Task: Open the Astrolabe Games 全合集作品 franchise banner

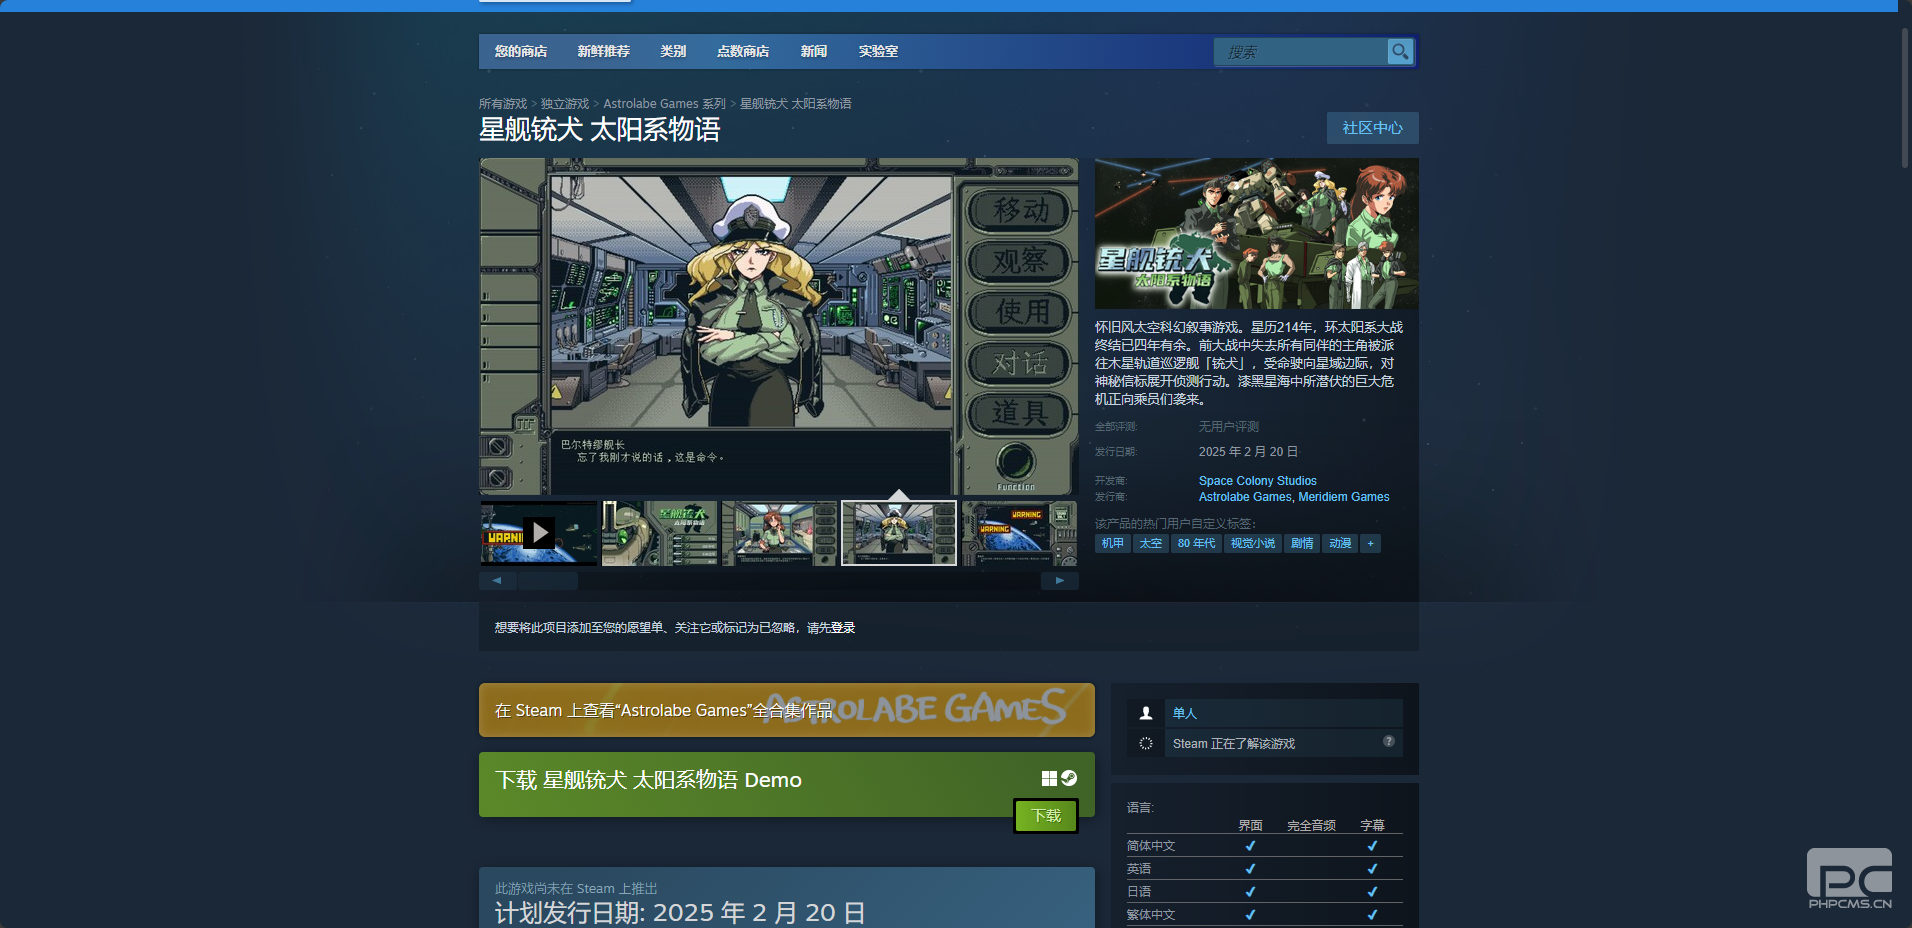Action: [x=787, y=710]
